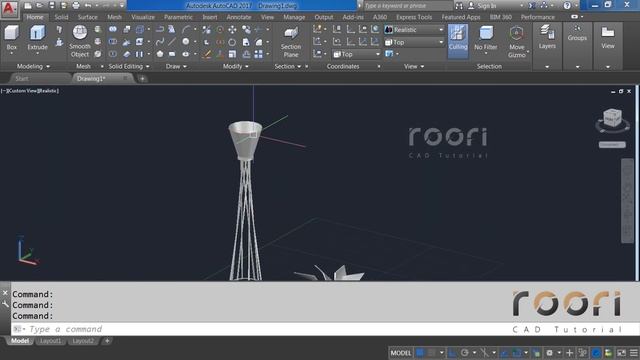The height and width of the screenshot is (360, 640).
Task: Click the Undo arrow in quick access
Action: coord(88,6)
